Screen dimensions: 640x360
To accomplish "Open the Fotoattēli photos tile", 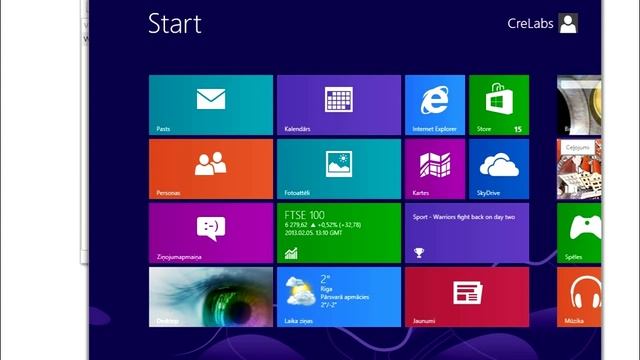I will click(339, 169).
